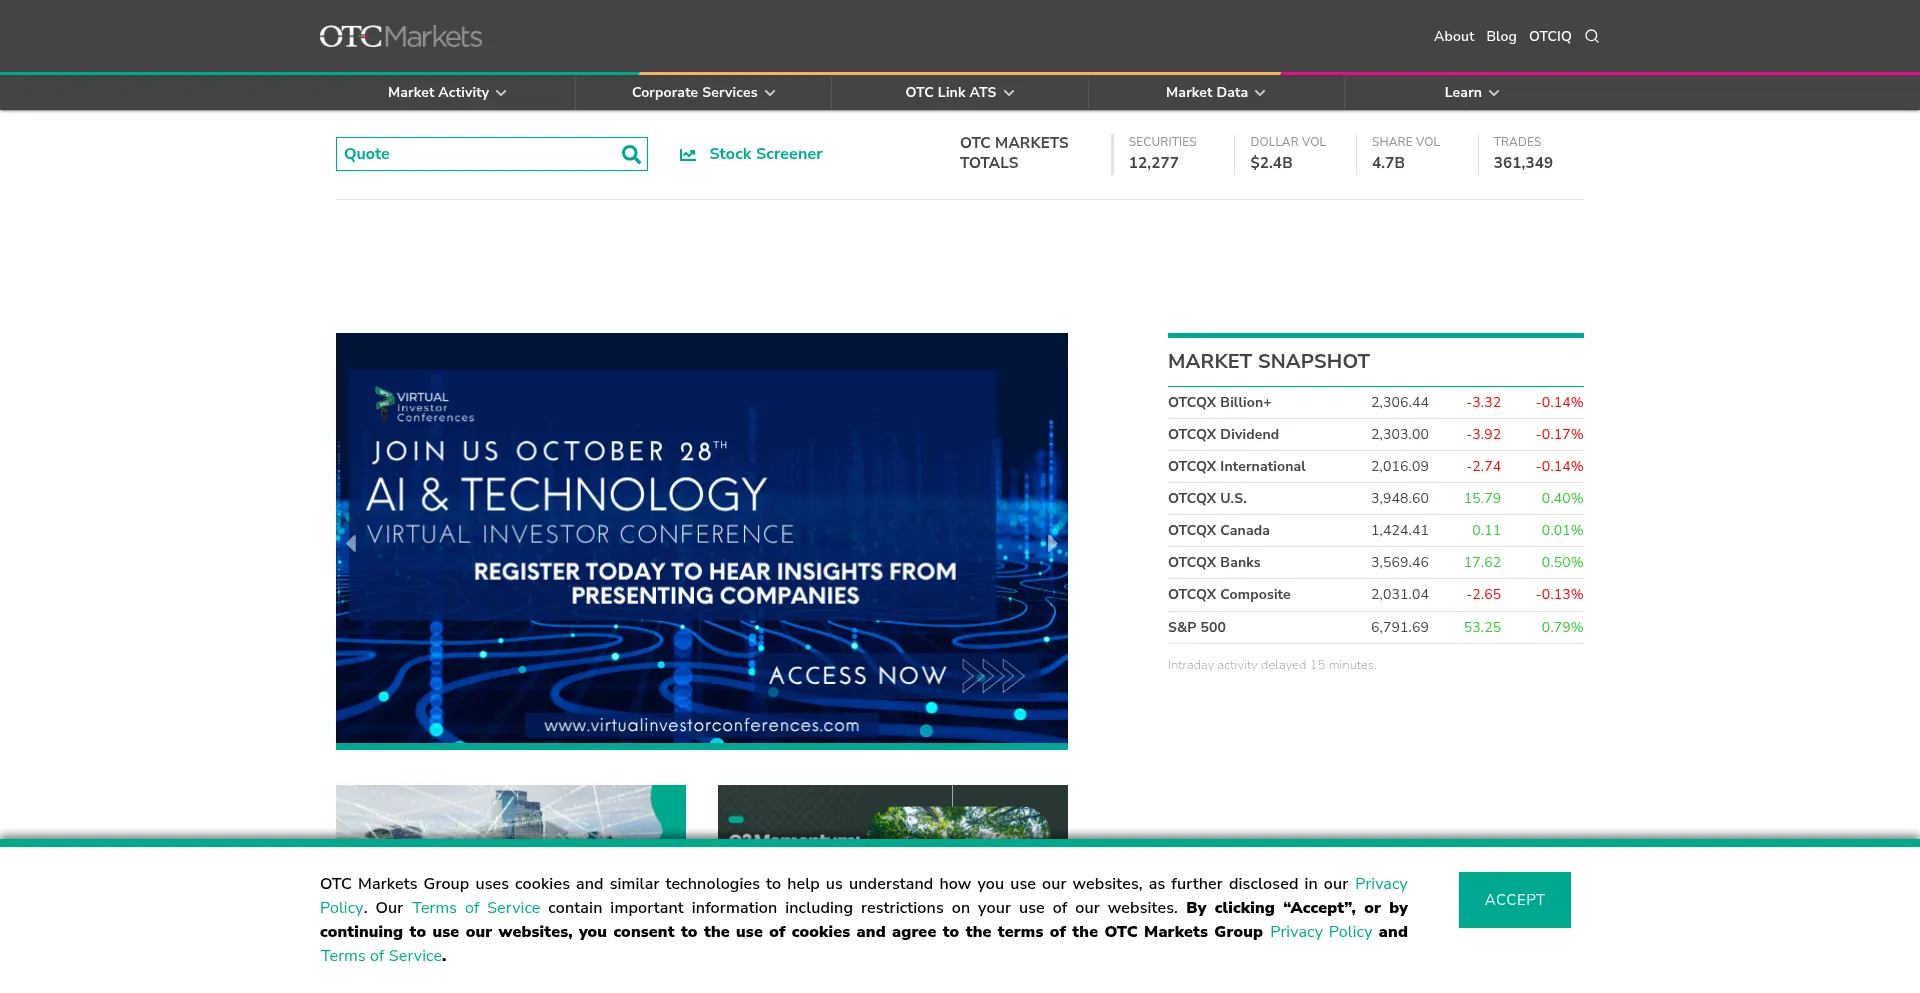Click the OTC Markets logo

[x=400, y=37]
